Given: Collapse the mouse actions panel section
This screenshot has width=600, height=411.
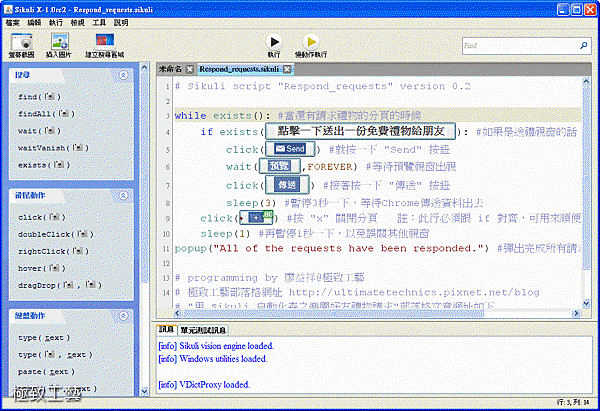Looking at the screenshot, I should (x=123, y=196).
